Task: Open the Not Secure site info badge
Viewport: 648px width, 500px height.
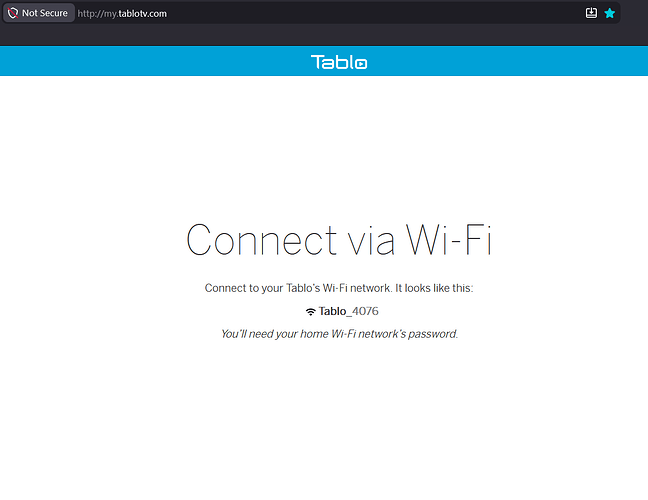Action: click(38, 13)
